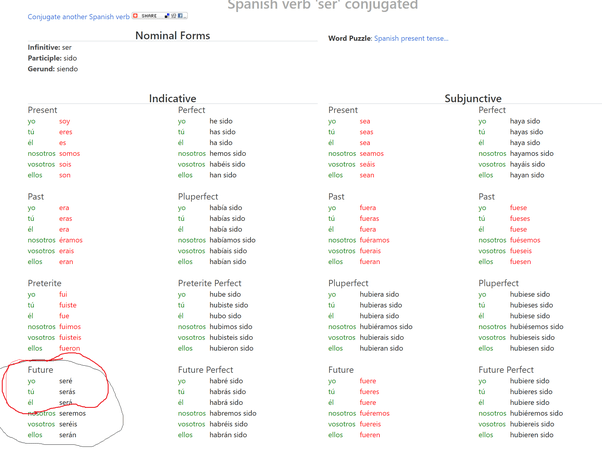Screen dimensions: 602x460
Task: Click the perfect form 'has sido'
Action: coord(223,132)
